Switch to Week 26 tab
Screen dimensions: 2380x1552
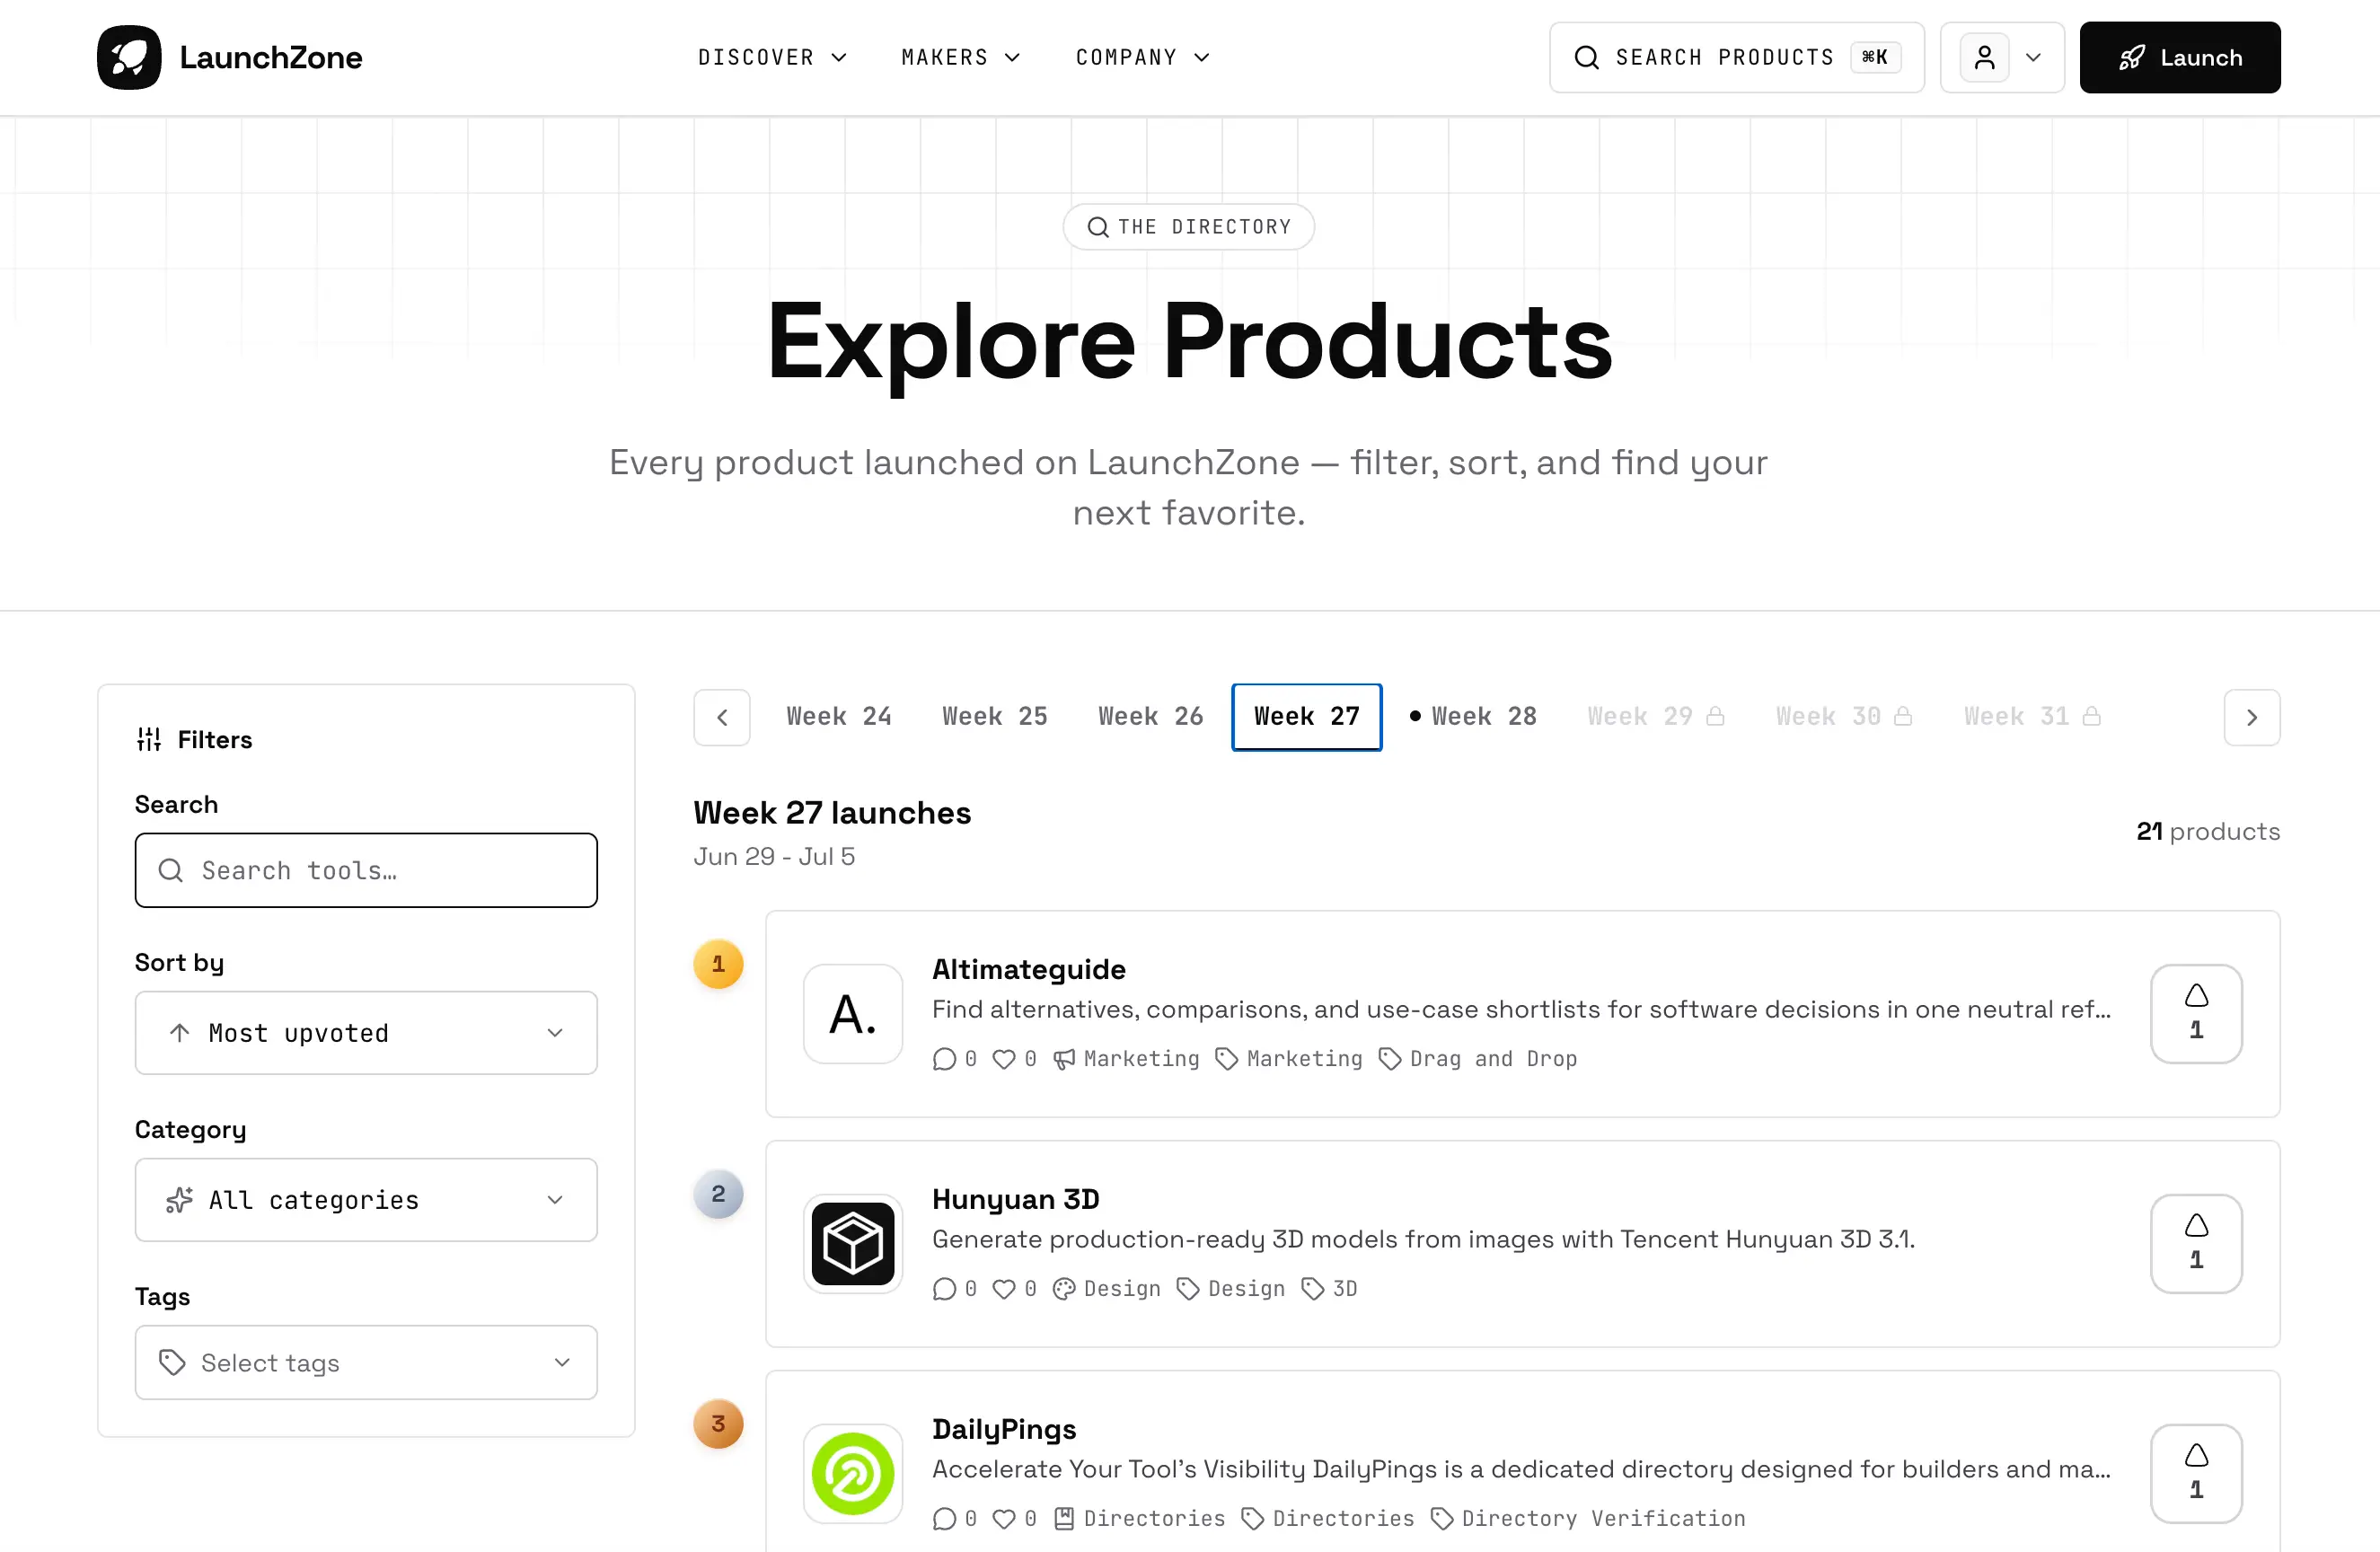click(1151, 717)
